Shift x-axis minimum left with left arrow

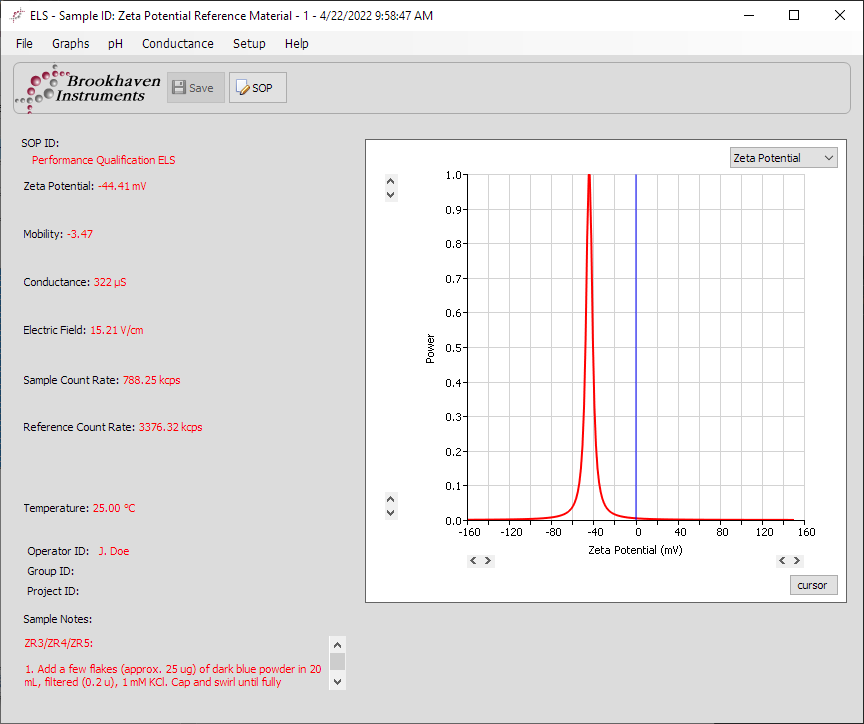pos(474,561)
